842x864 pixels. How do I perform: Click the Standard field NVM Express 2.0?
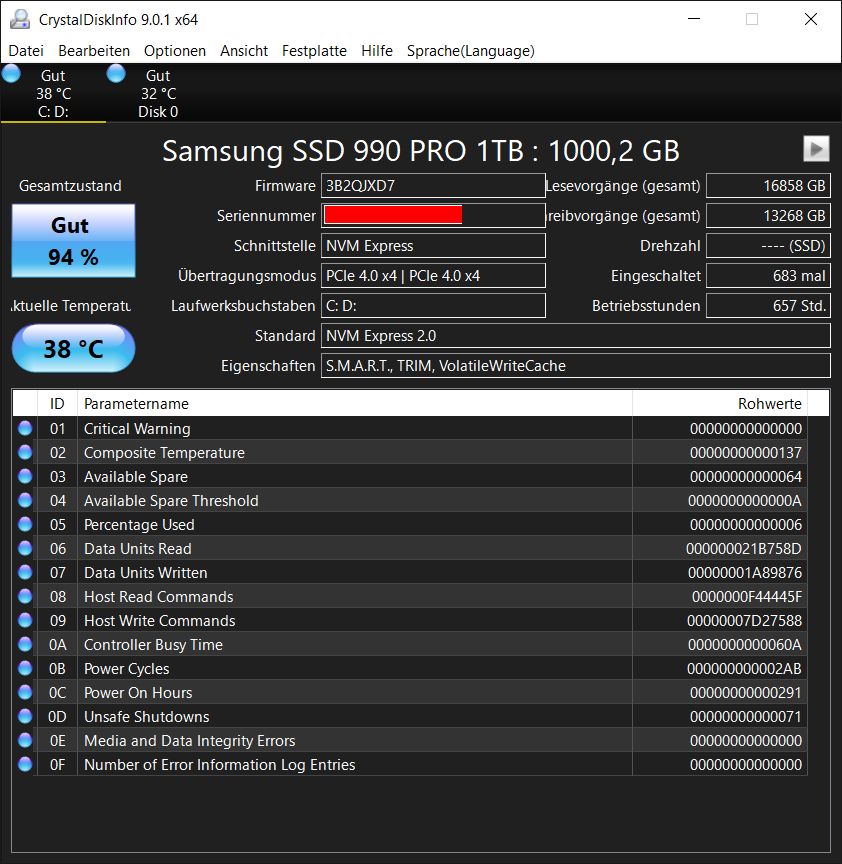[575, 336]
